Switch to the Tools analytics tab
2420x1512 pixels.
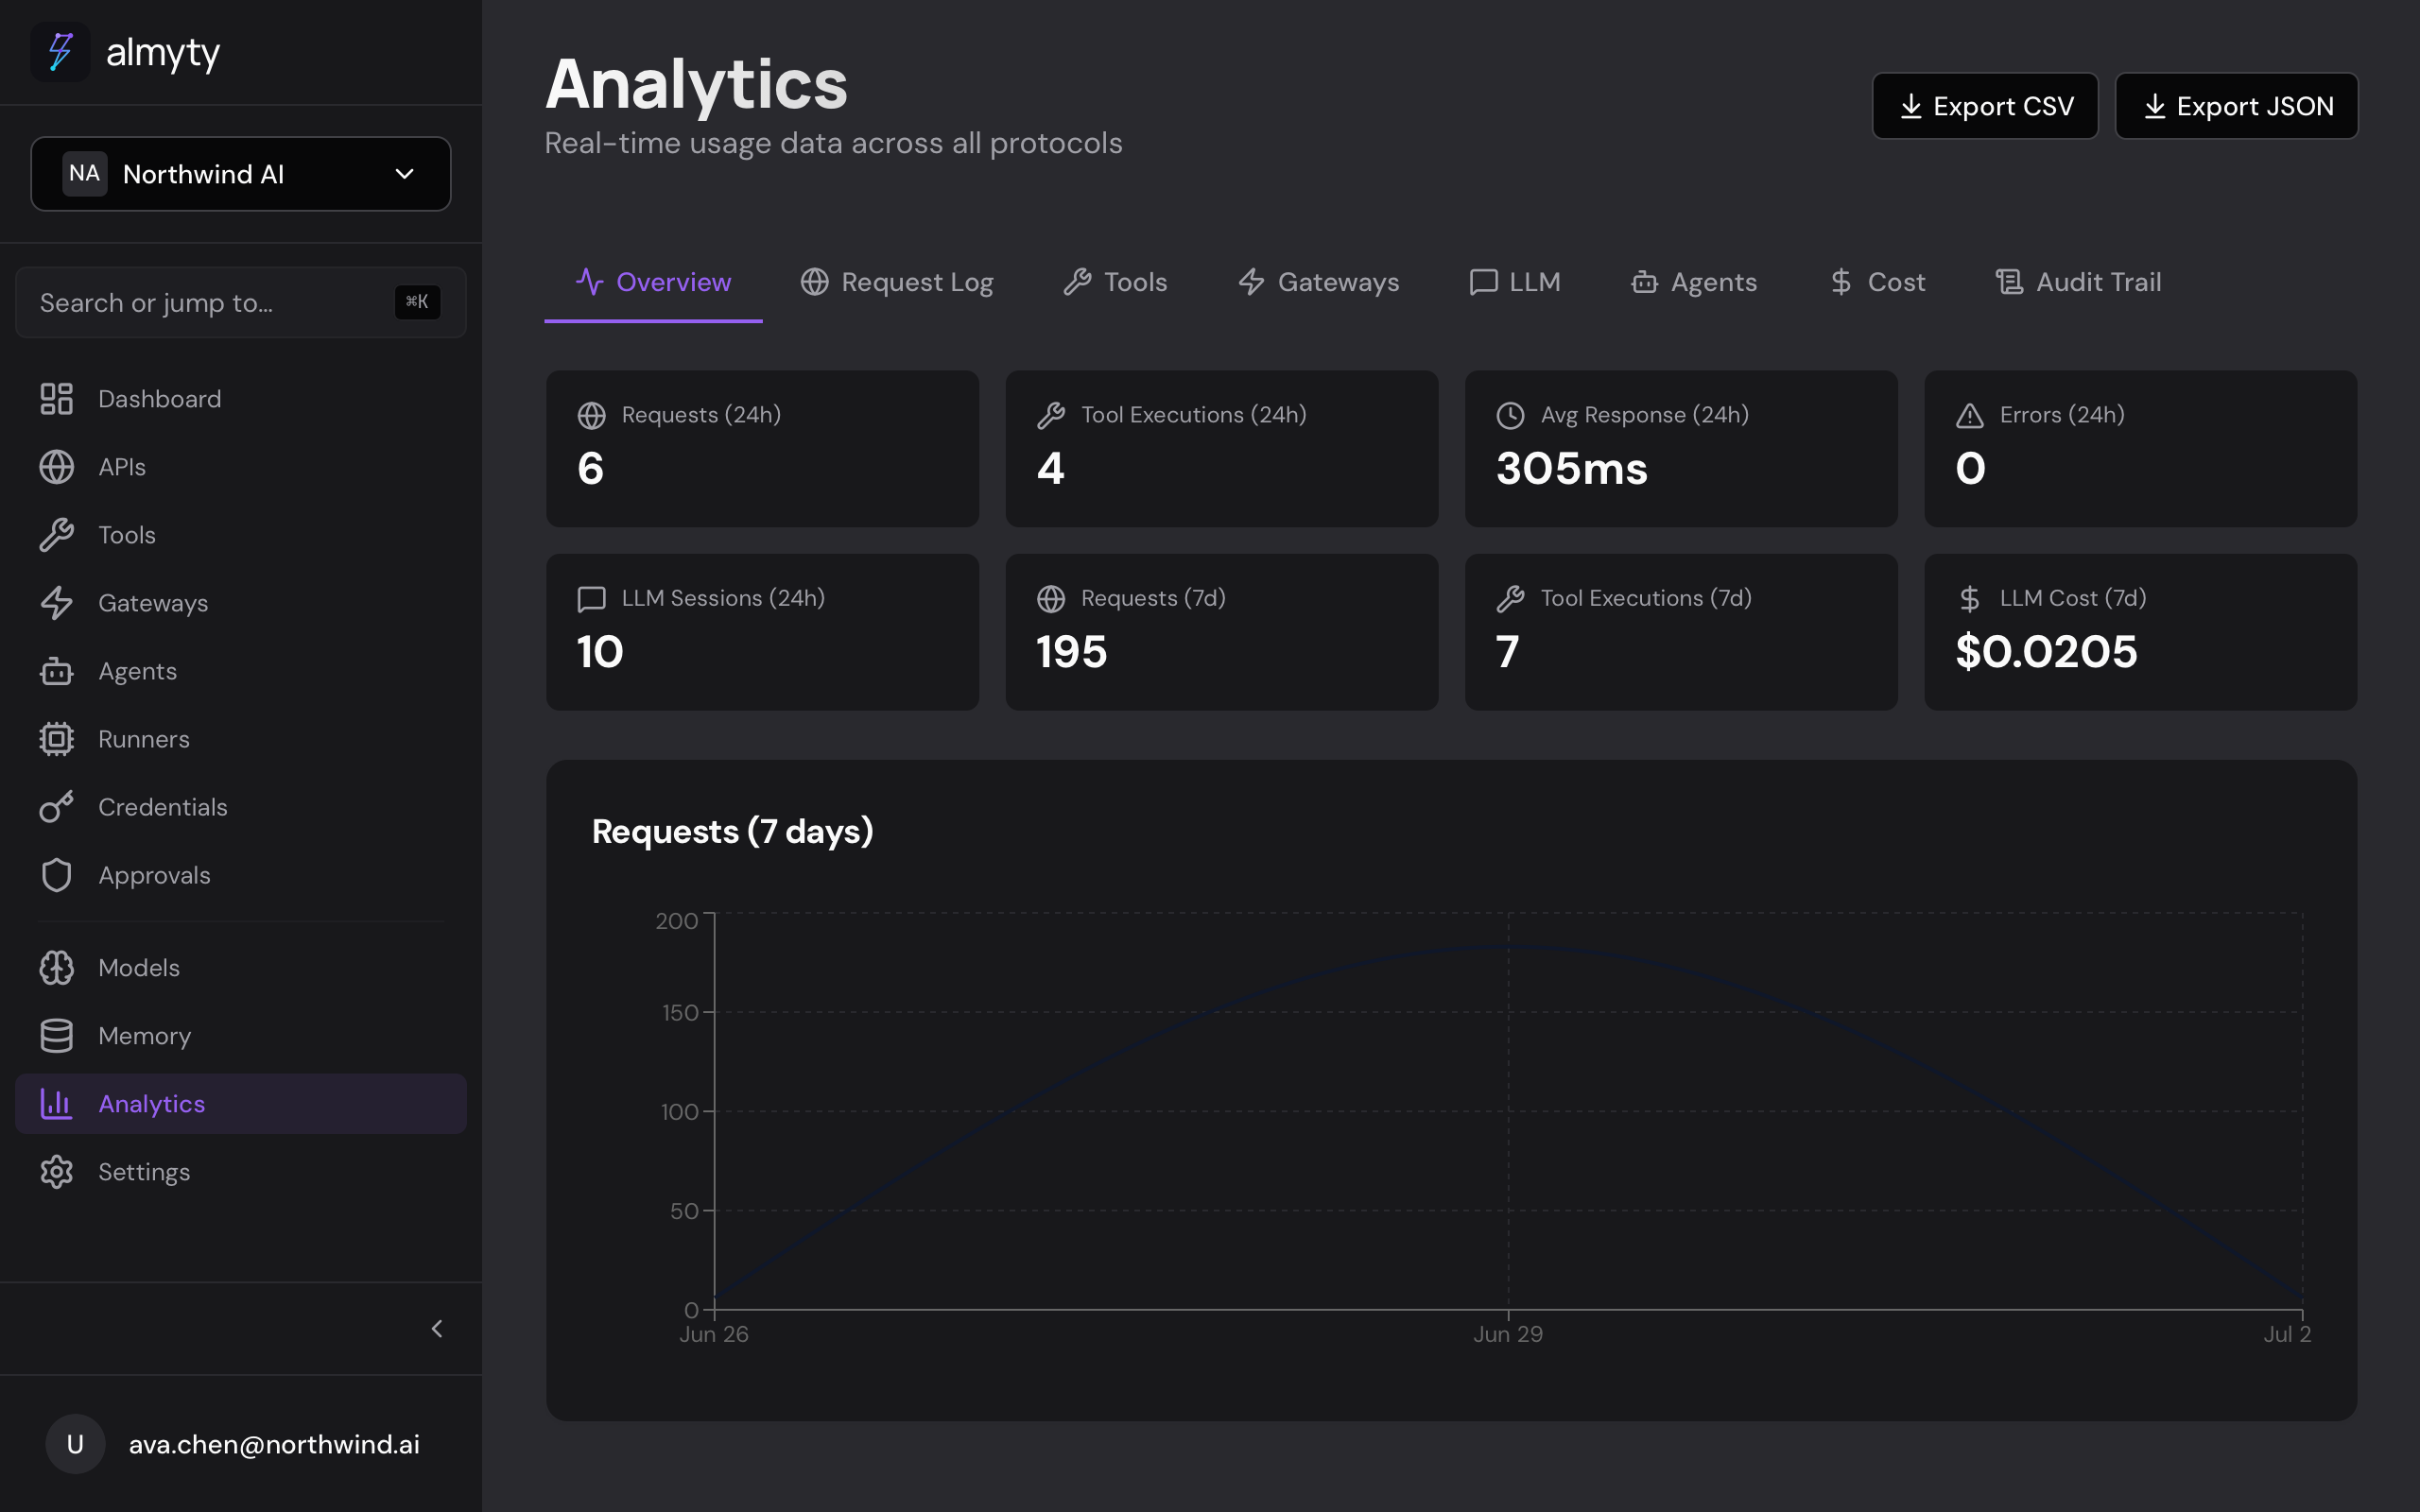click(x=1115, y=283)
